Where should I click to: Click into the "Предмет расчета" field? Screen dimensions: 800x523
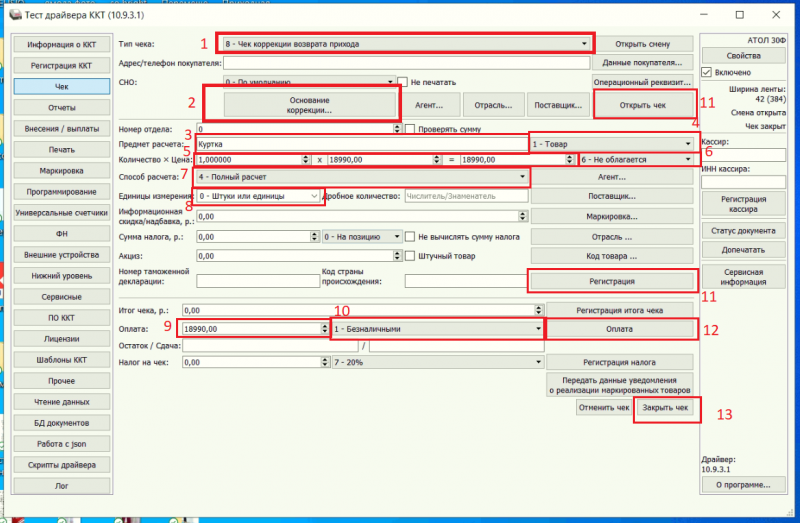point(360,144)
